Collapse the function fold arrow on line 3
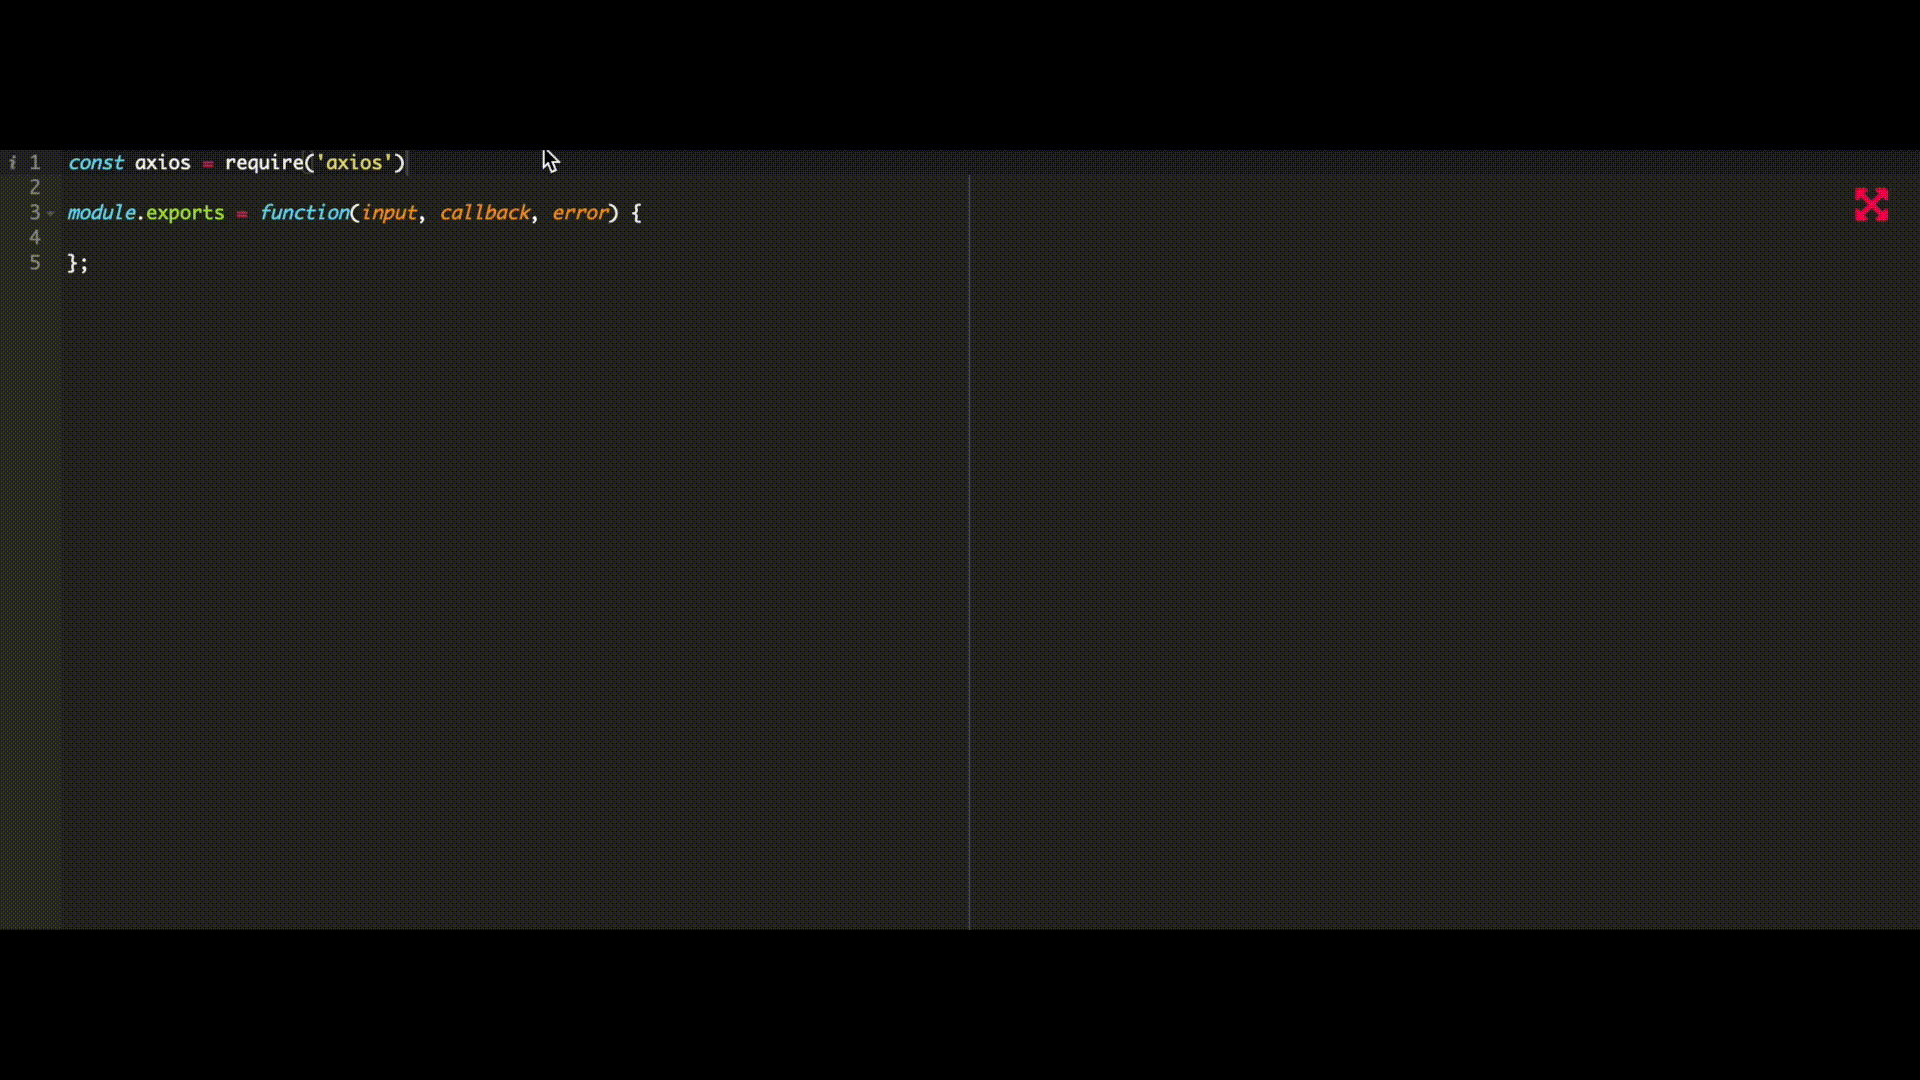The width and height of the screenshot is (1920, 1080). 51,213
